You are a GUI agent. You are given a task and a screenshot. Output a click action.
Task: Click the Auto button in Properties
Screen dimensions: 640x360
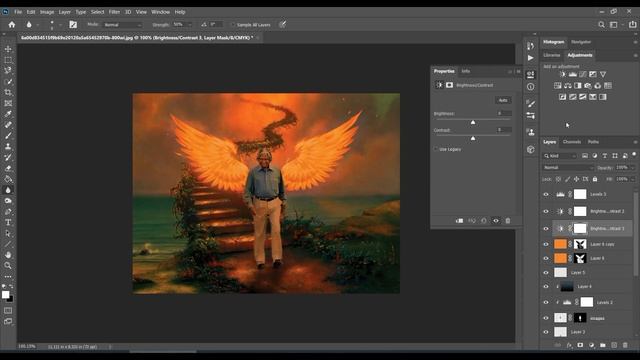tap(503, 100)
